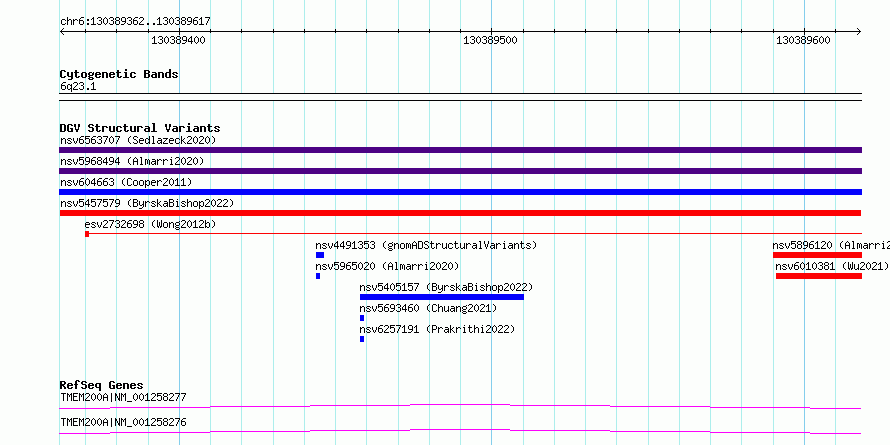This screenshot has height=445, width=890.
Task: Open TMEM200A|NM_001258277 gene label
Action: (x=123, y=397)
